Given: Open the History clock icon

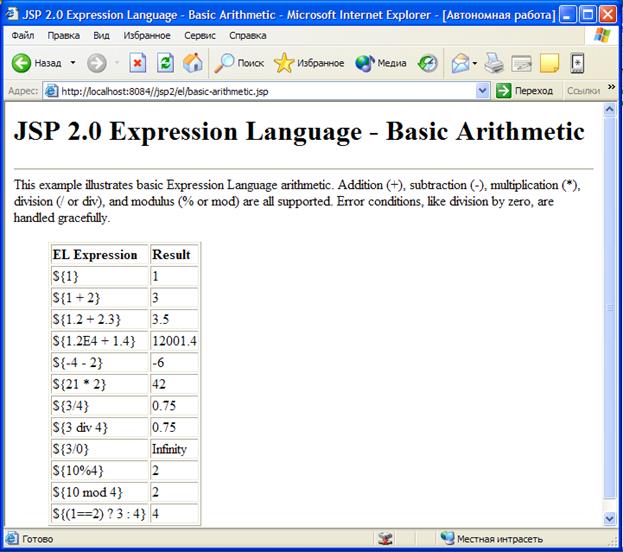Looking at the screenshot, I should 427,63.
